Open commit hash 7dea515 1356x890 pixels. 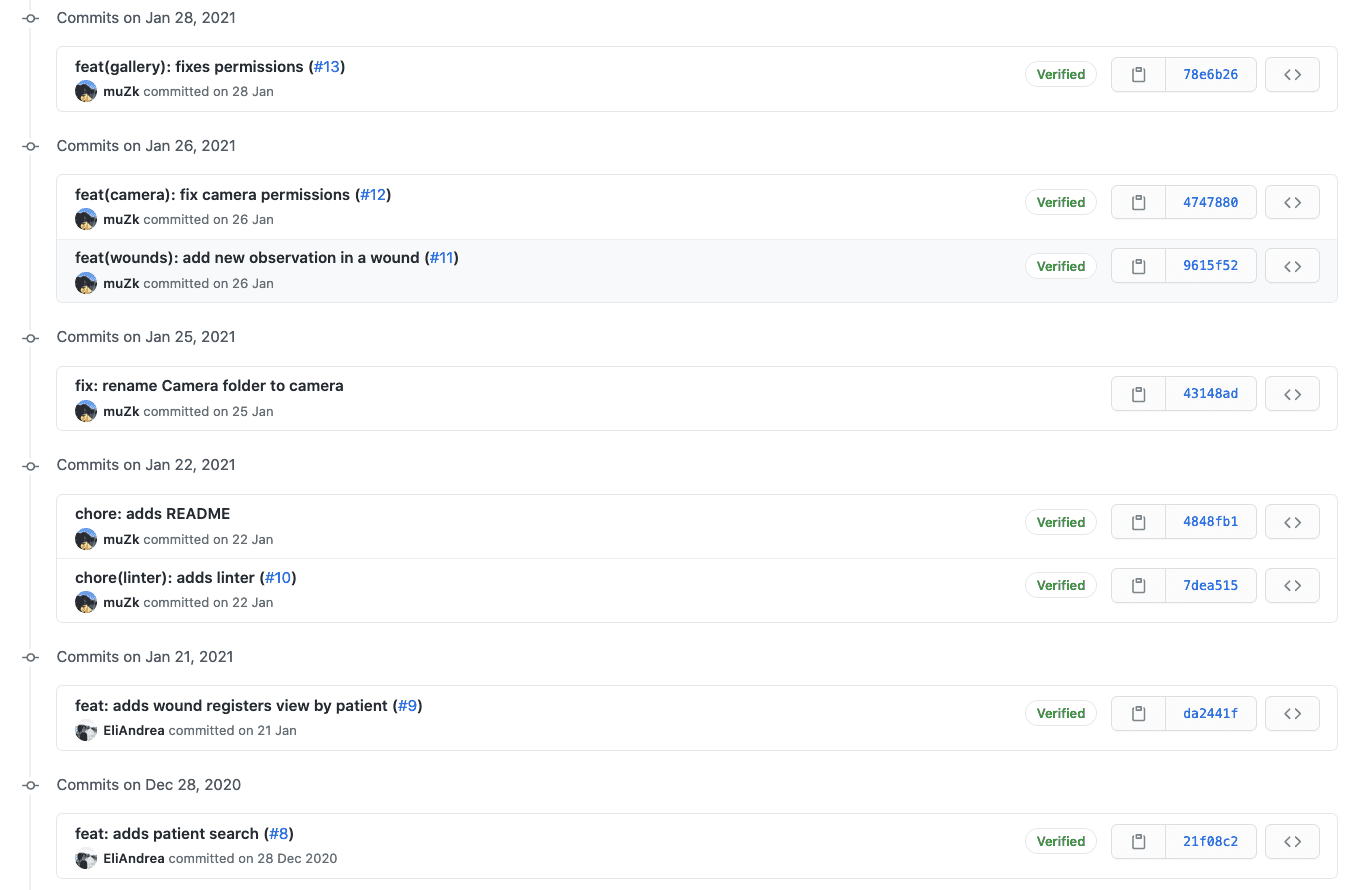[x=1210, y=586]
